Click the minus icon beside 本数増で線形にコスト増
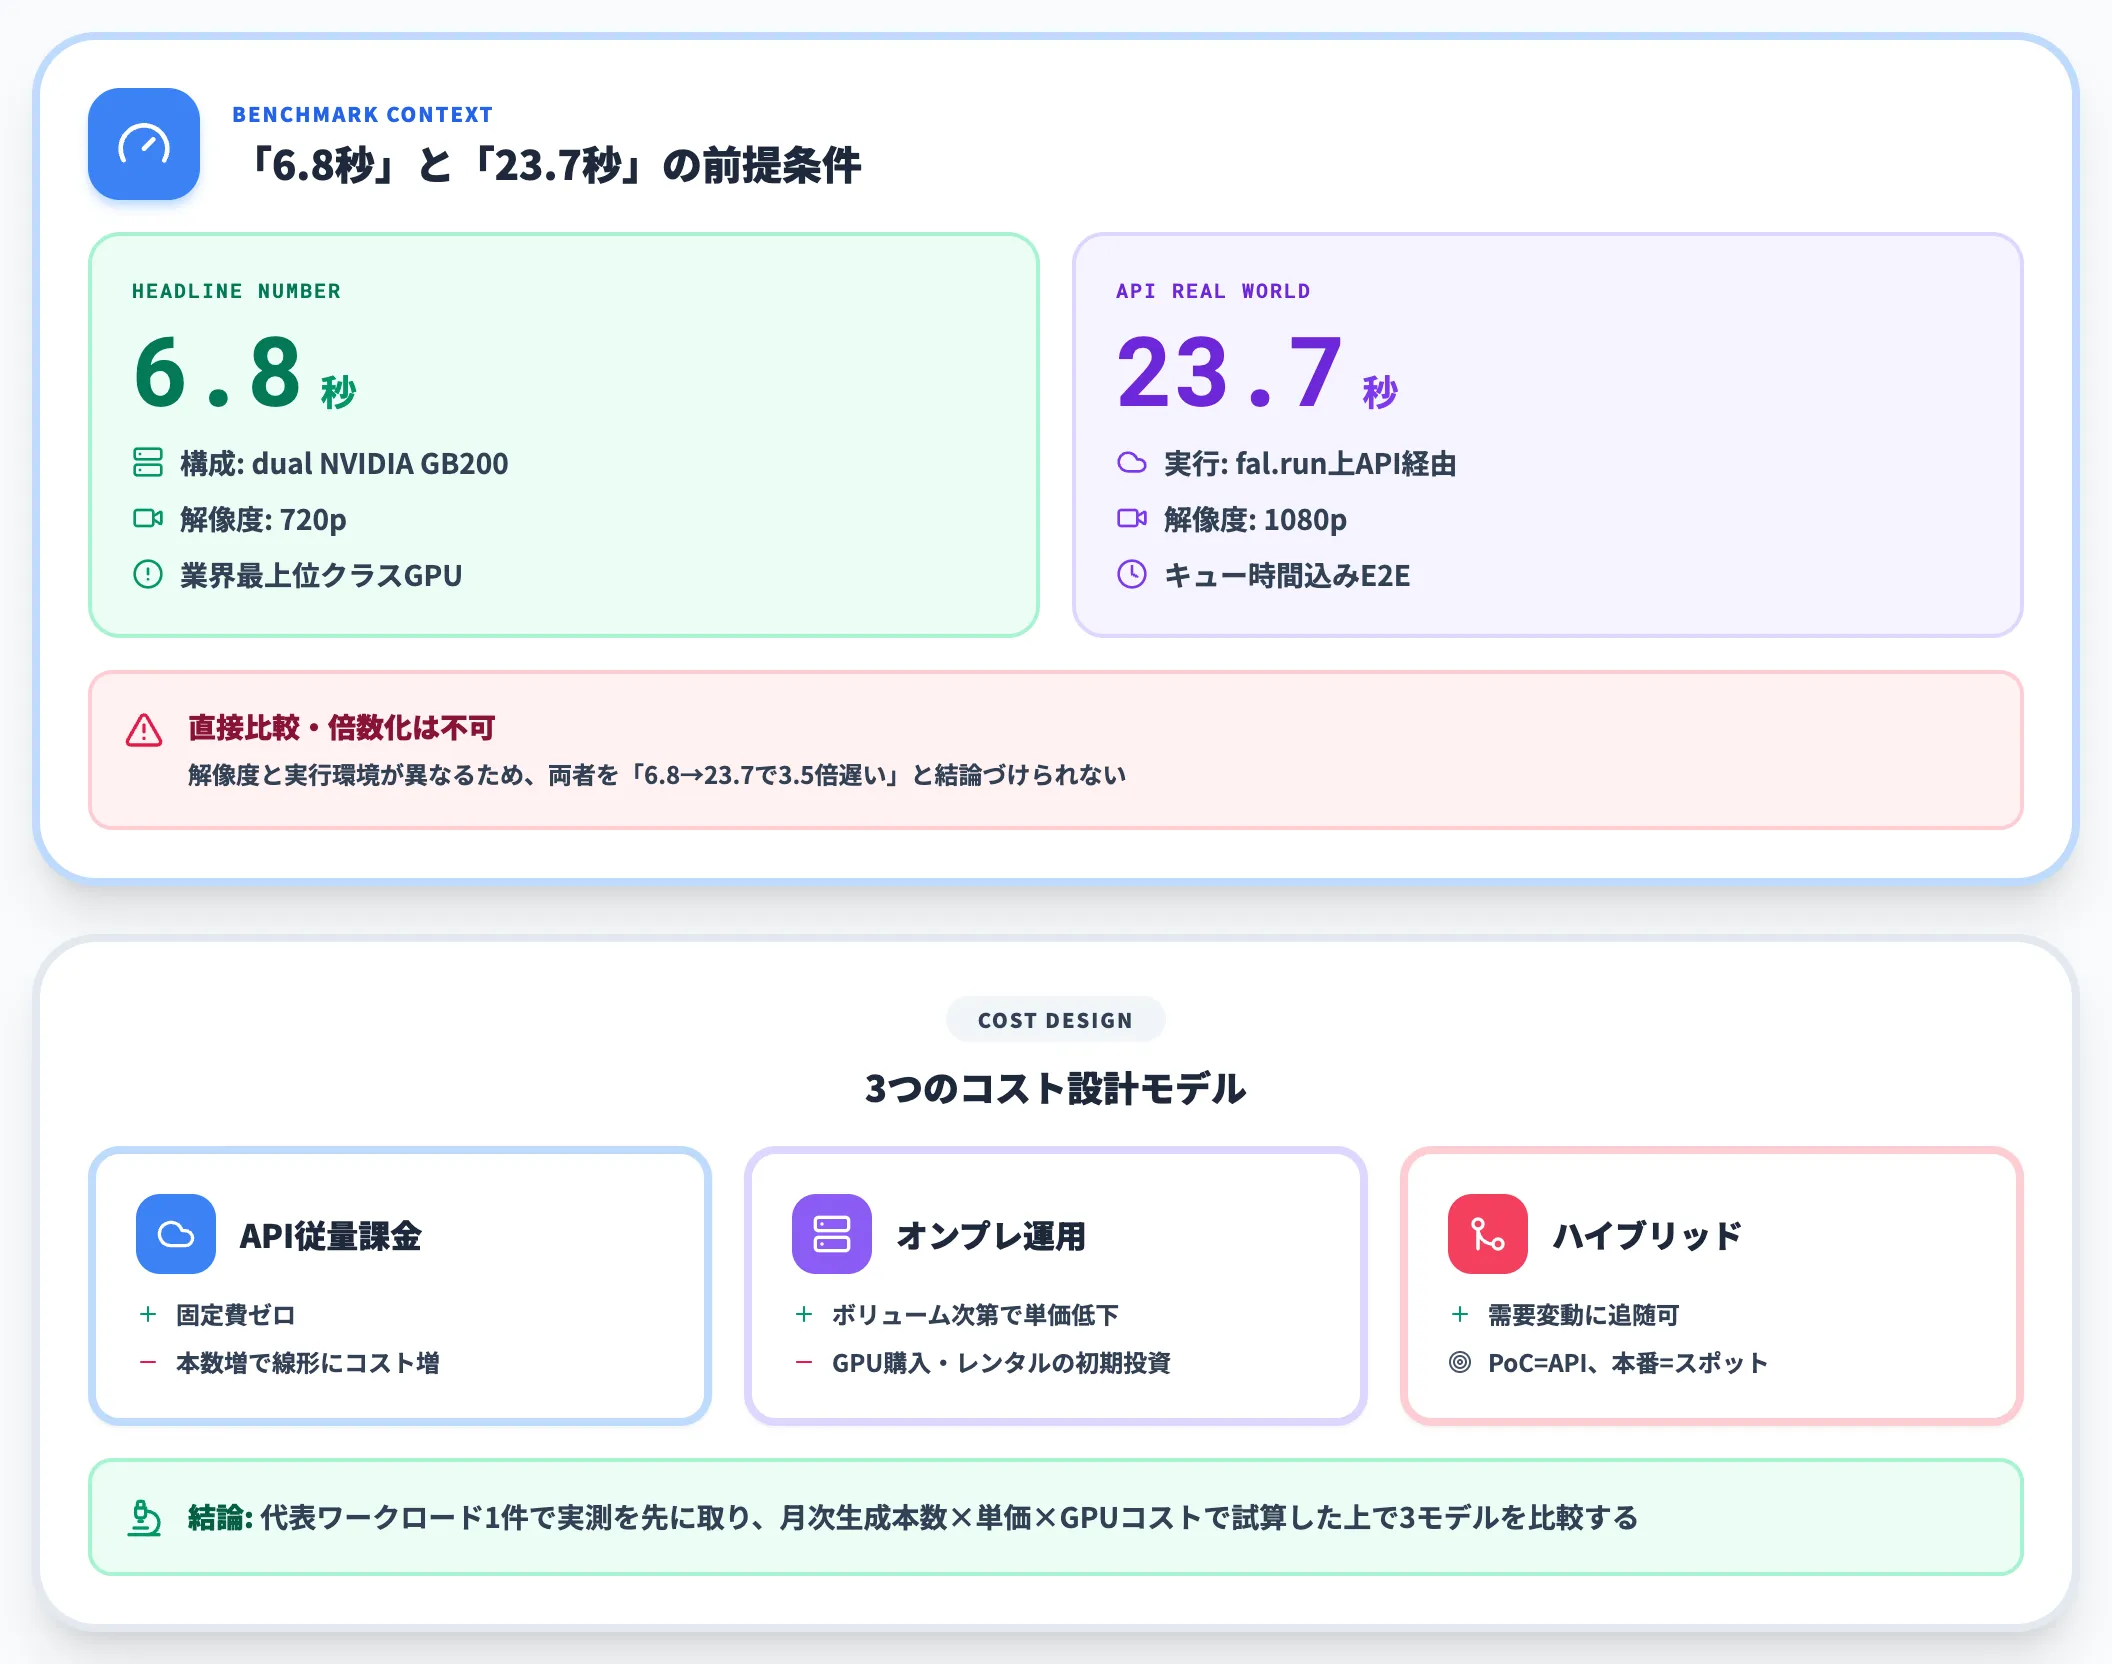The height and width of the screenshot is (1664, 2112). tap(148, 1362)
